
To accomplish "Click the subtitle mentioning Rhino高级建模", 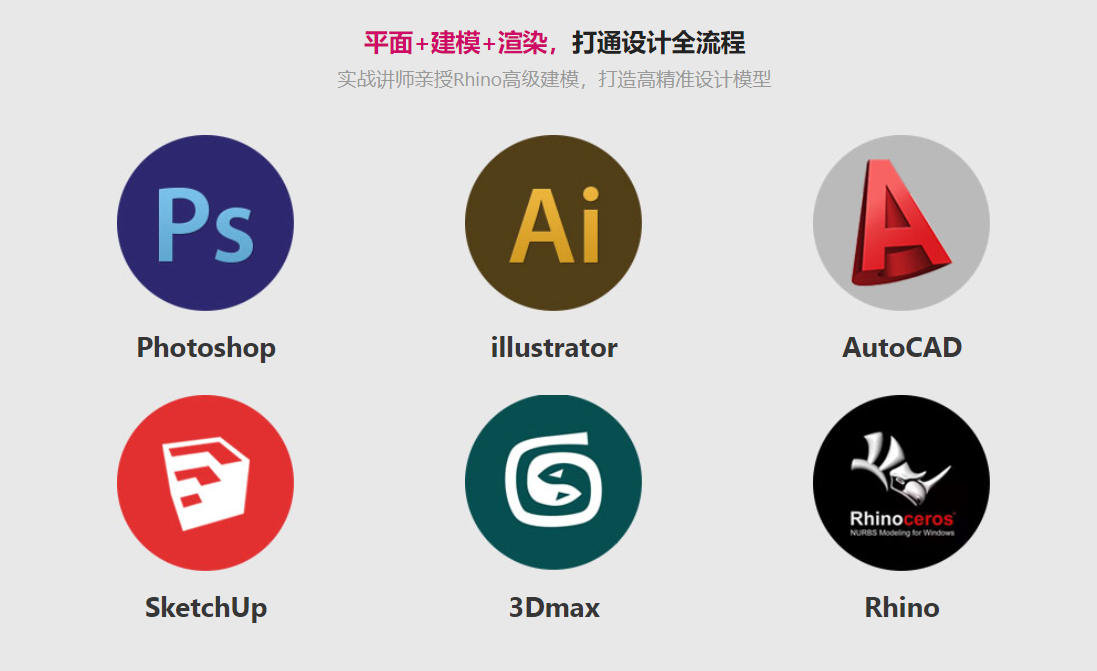I will point(554,79).
